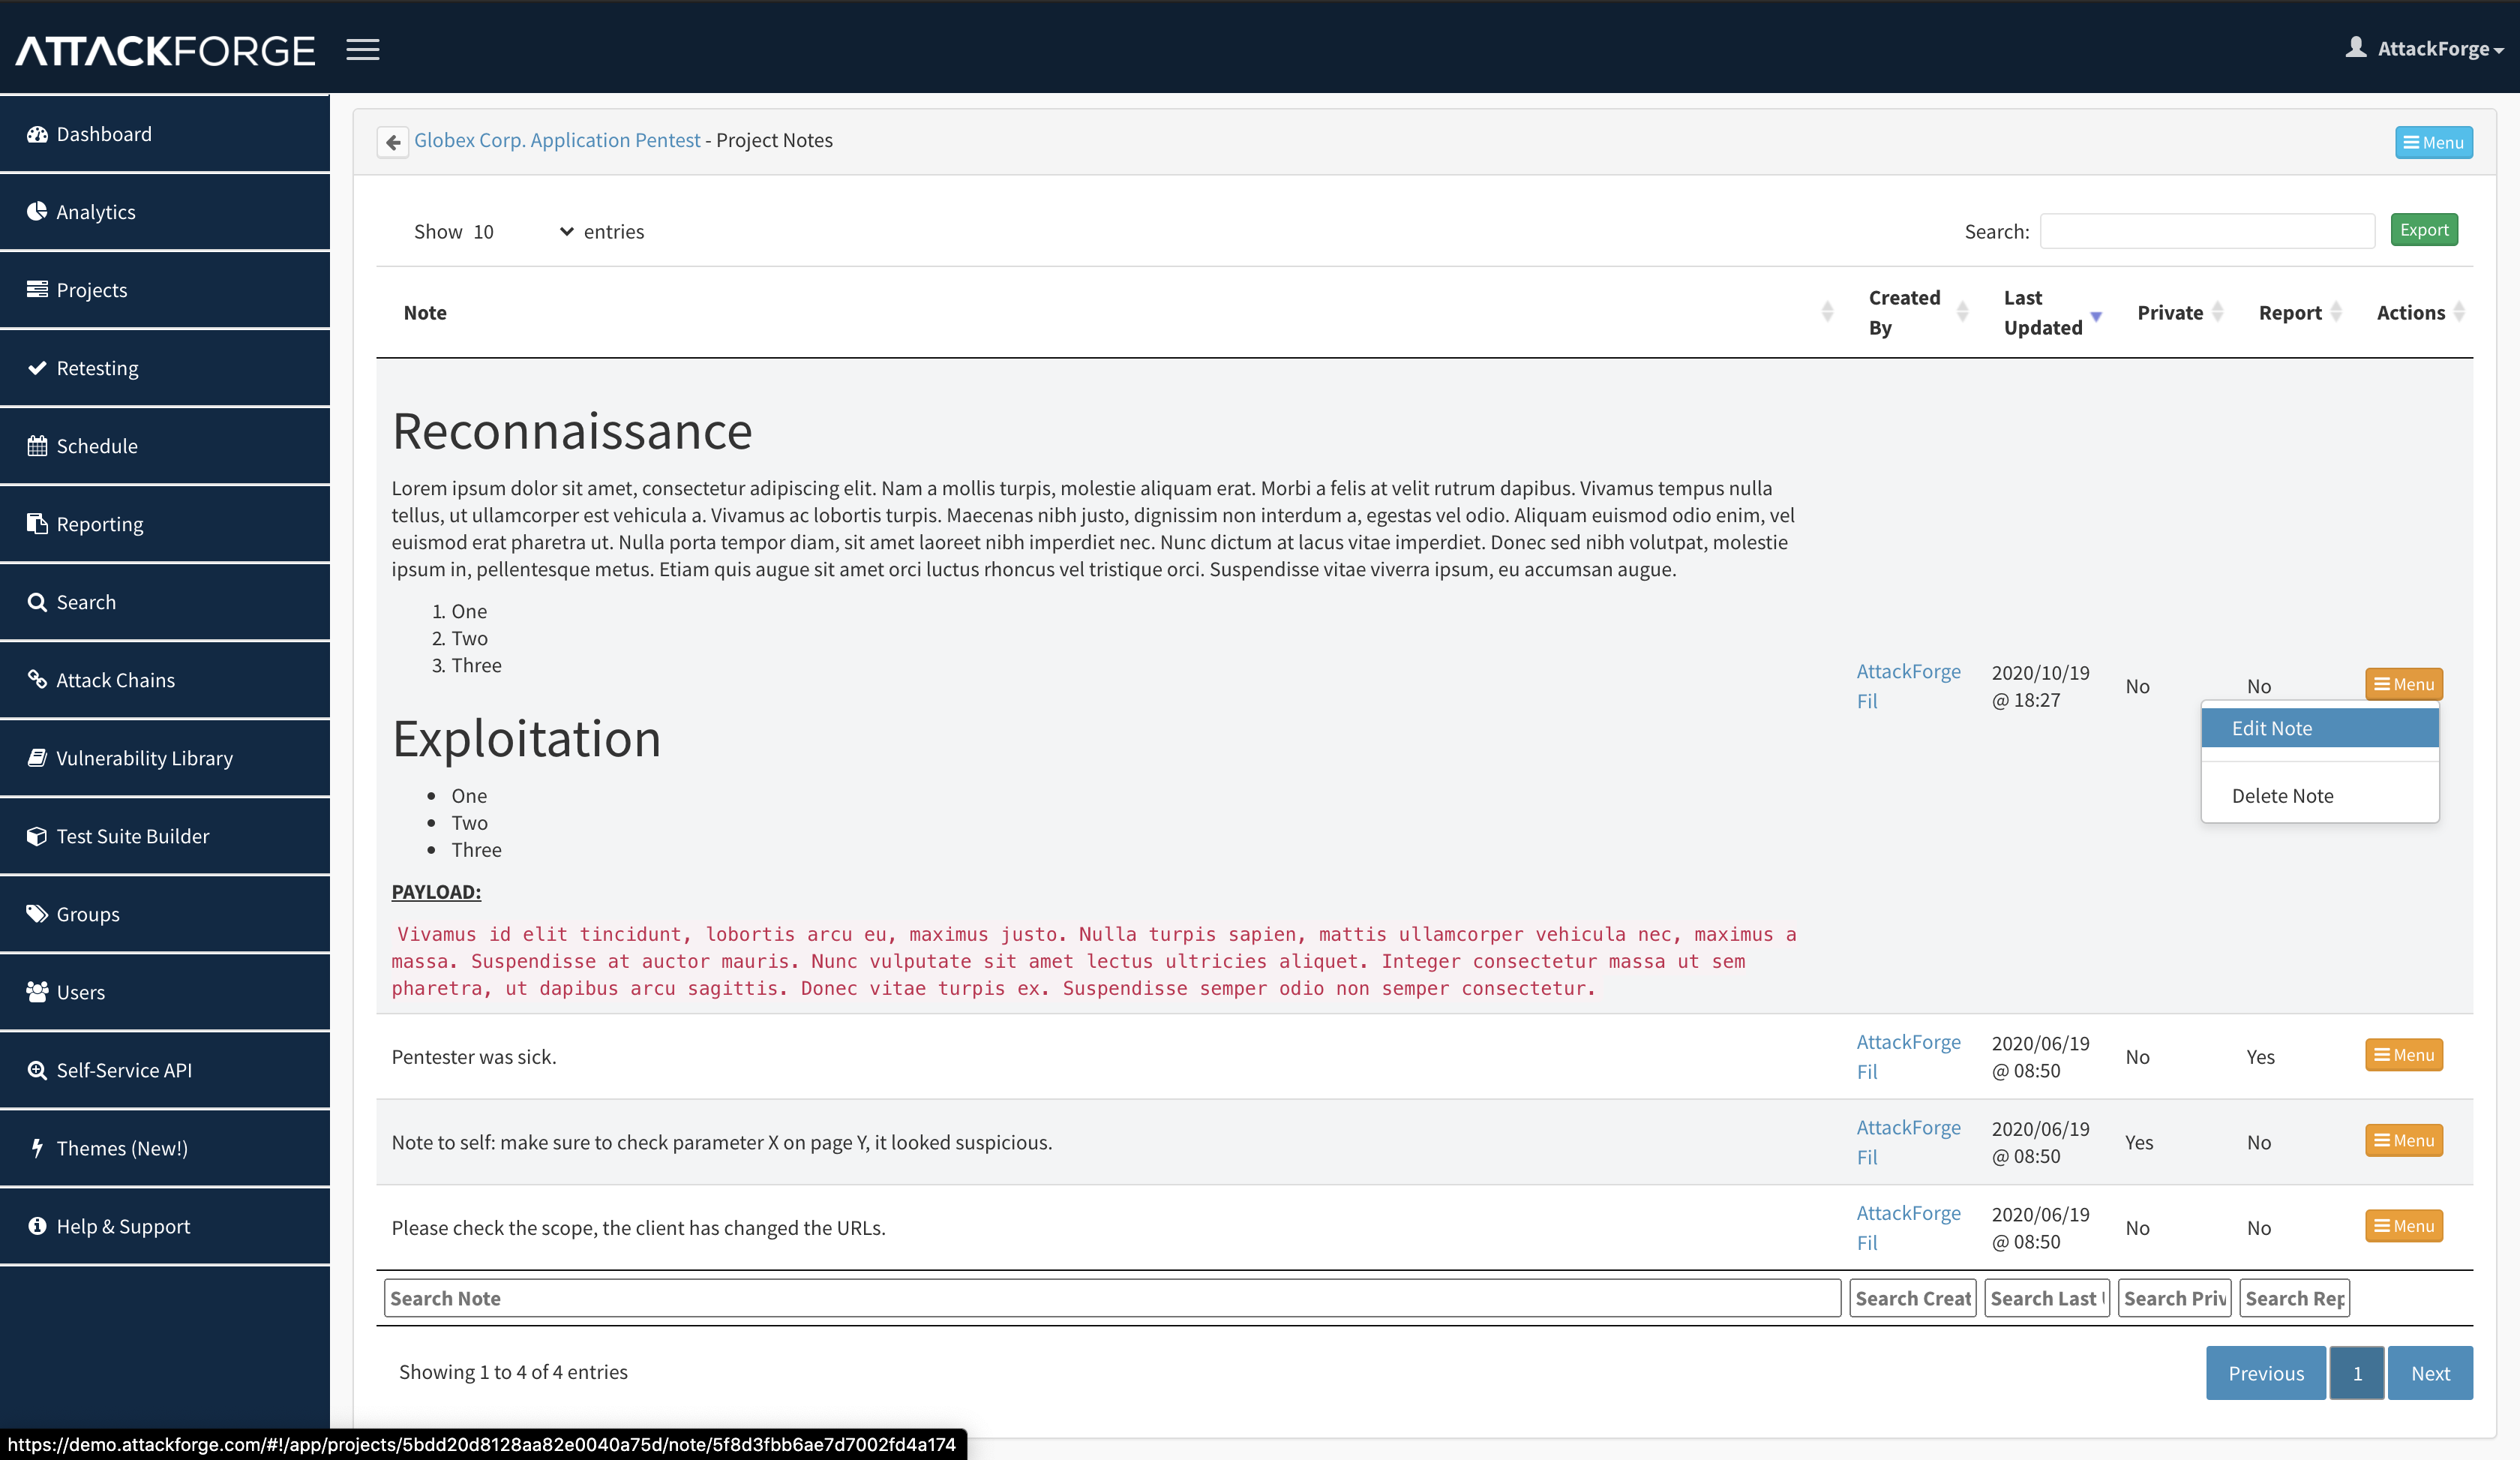2520x1460 pixels.
Task: Click 'Yes' in Report column of Pentester row
Action: point(2260,1057)
